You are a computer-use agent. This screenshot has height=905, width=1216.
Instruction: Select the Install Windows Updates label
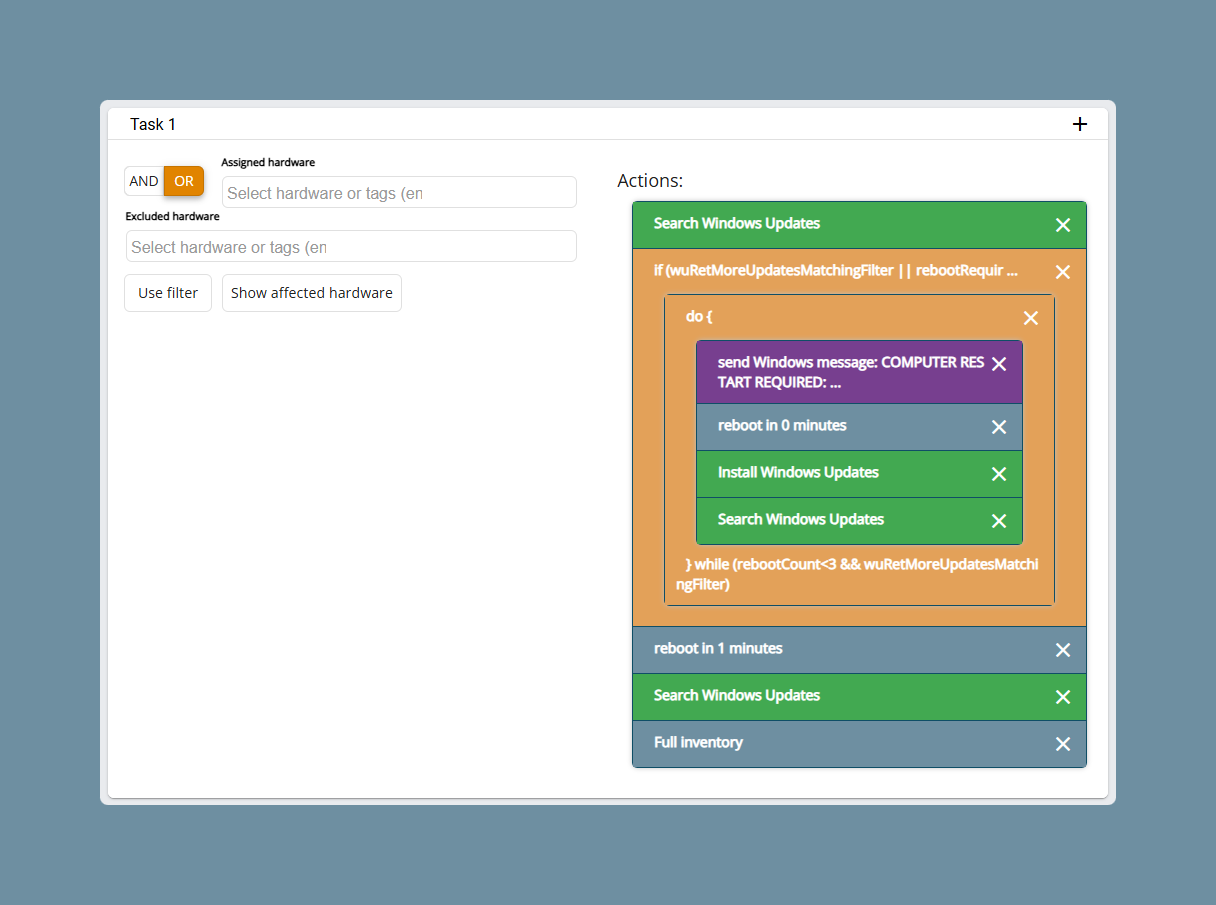point(798,472)
